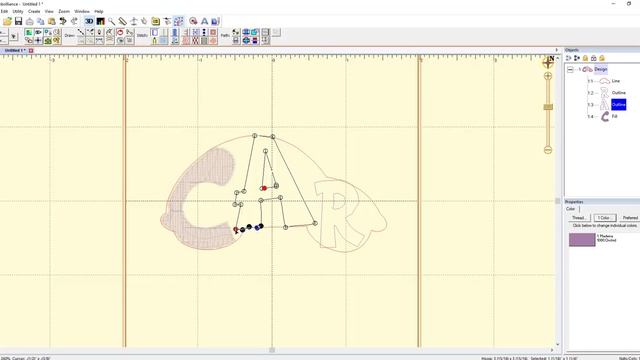Click the Thread... button

click(x=579, y=218)
